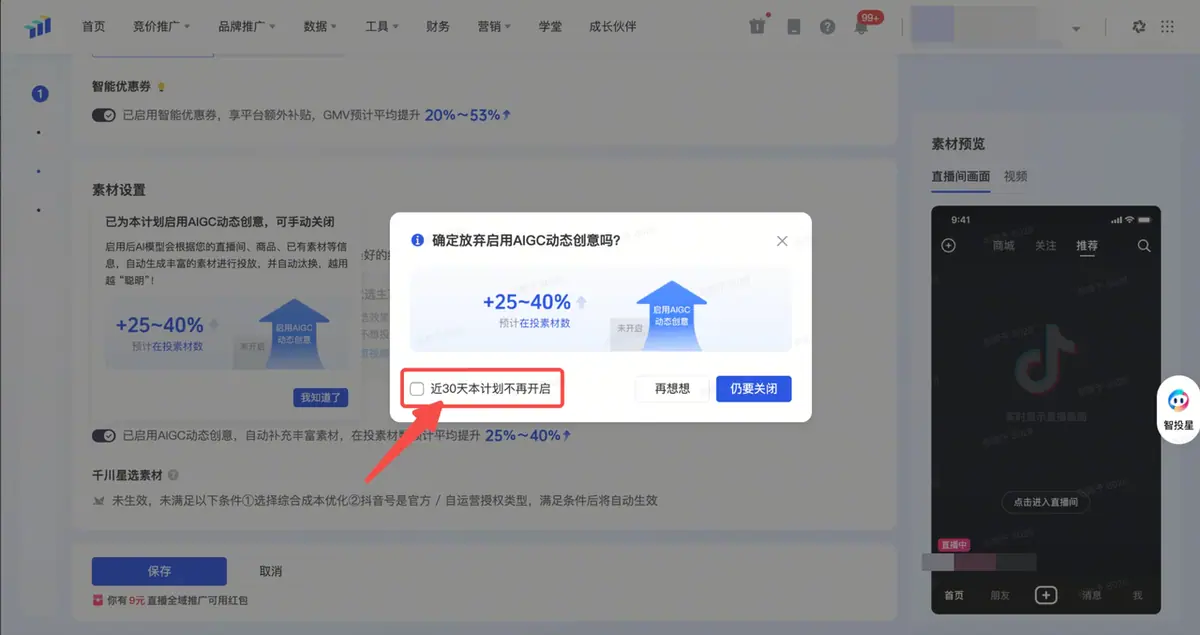The image size is (1200, 635).
Task: Click the 保存 button
Action: (x=159, y=571)
